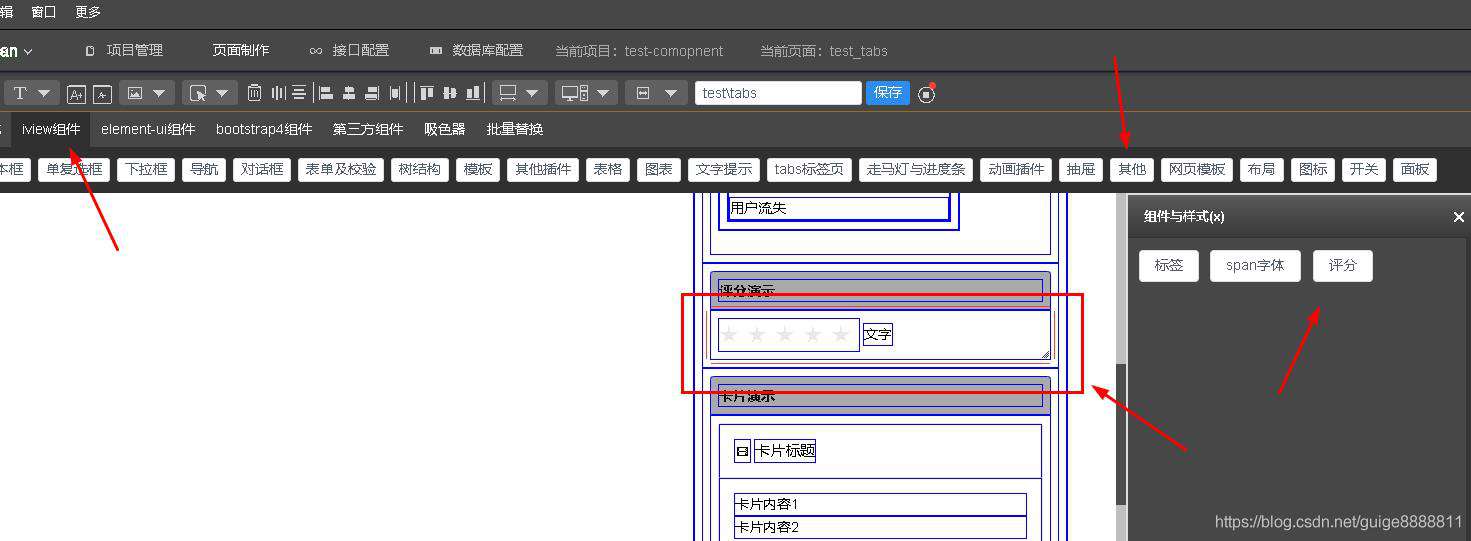The height and width of the screenshot is (541, 1471).
Task: Click the distribute horizontally icon
Action: [278, 93]
